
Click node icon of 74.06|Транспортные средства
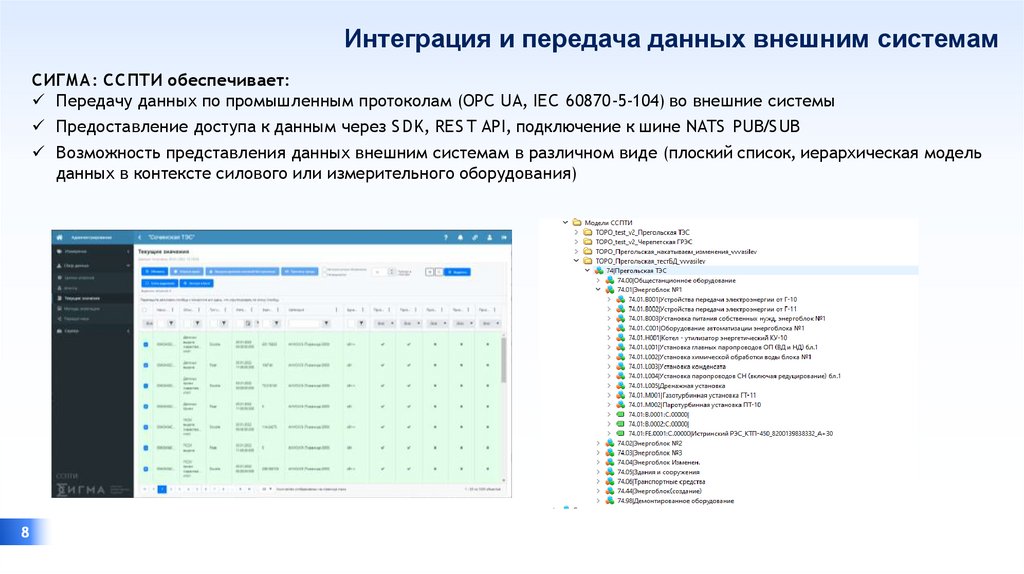click(610, 481)
